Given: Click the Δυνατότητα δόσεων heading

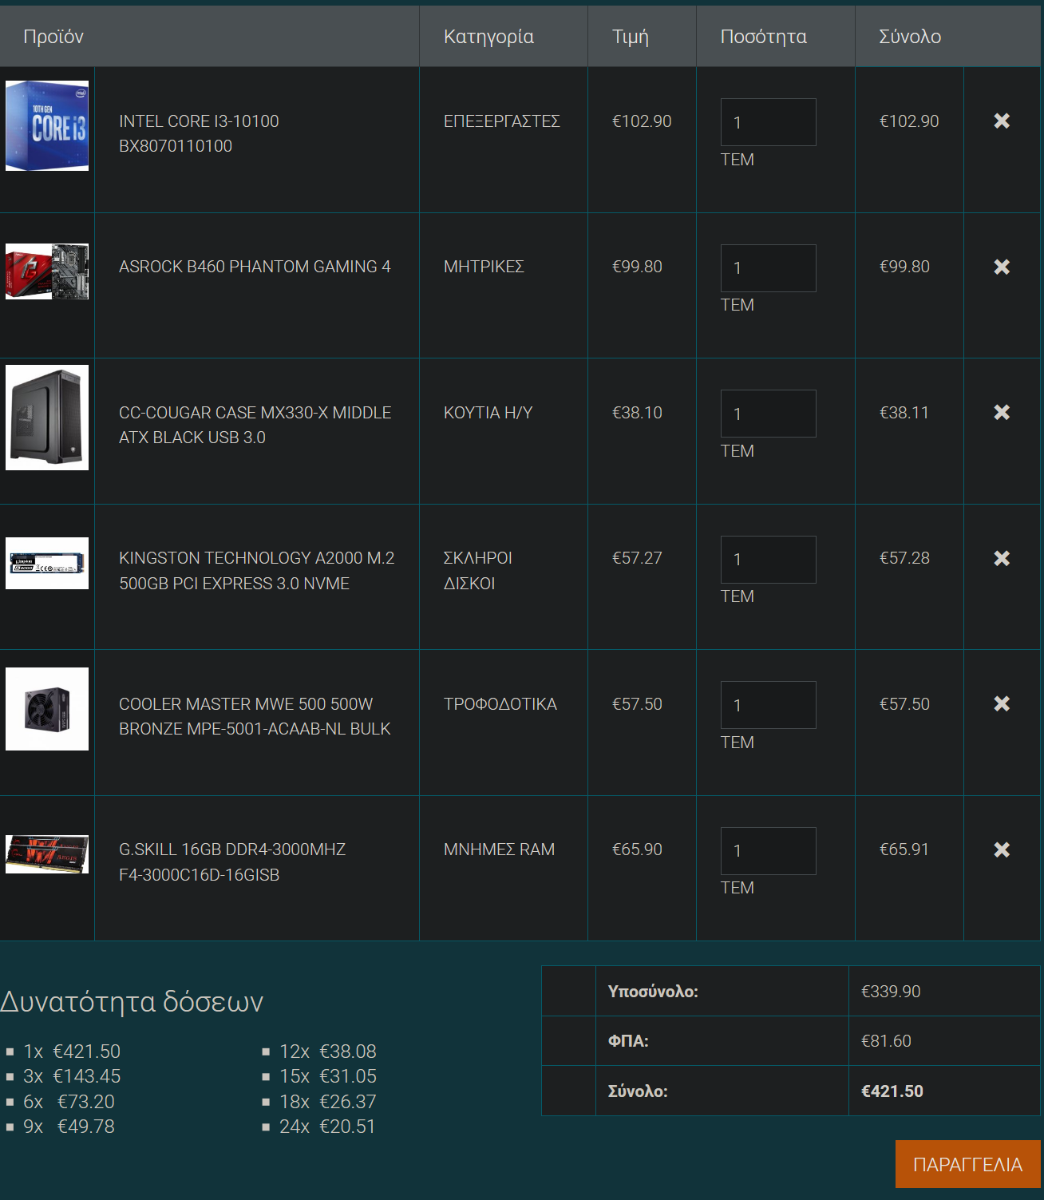Looking at the screenshot, I should (132, 1001).
